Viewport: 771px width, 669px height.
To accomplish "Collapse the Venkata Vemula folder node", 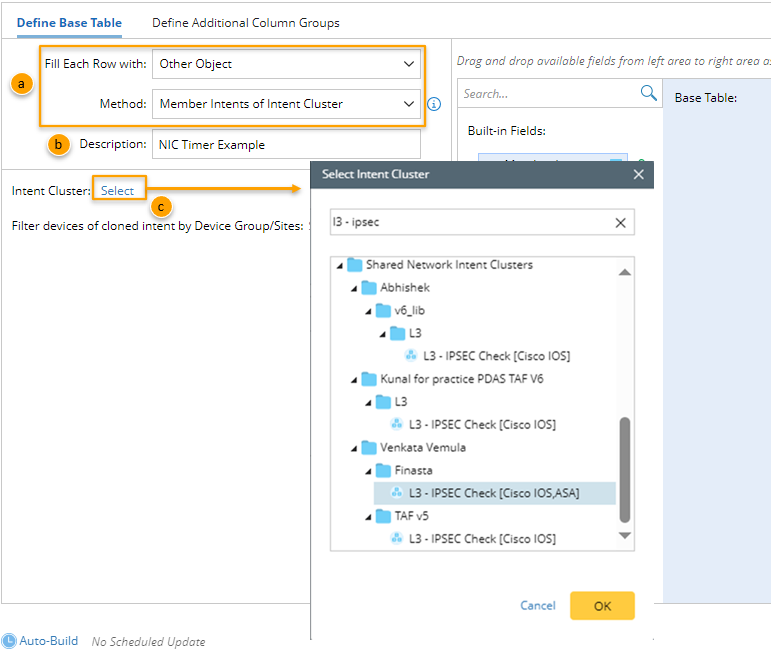I will coord(354,448).
